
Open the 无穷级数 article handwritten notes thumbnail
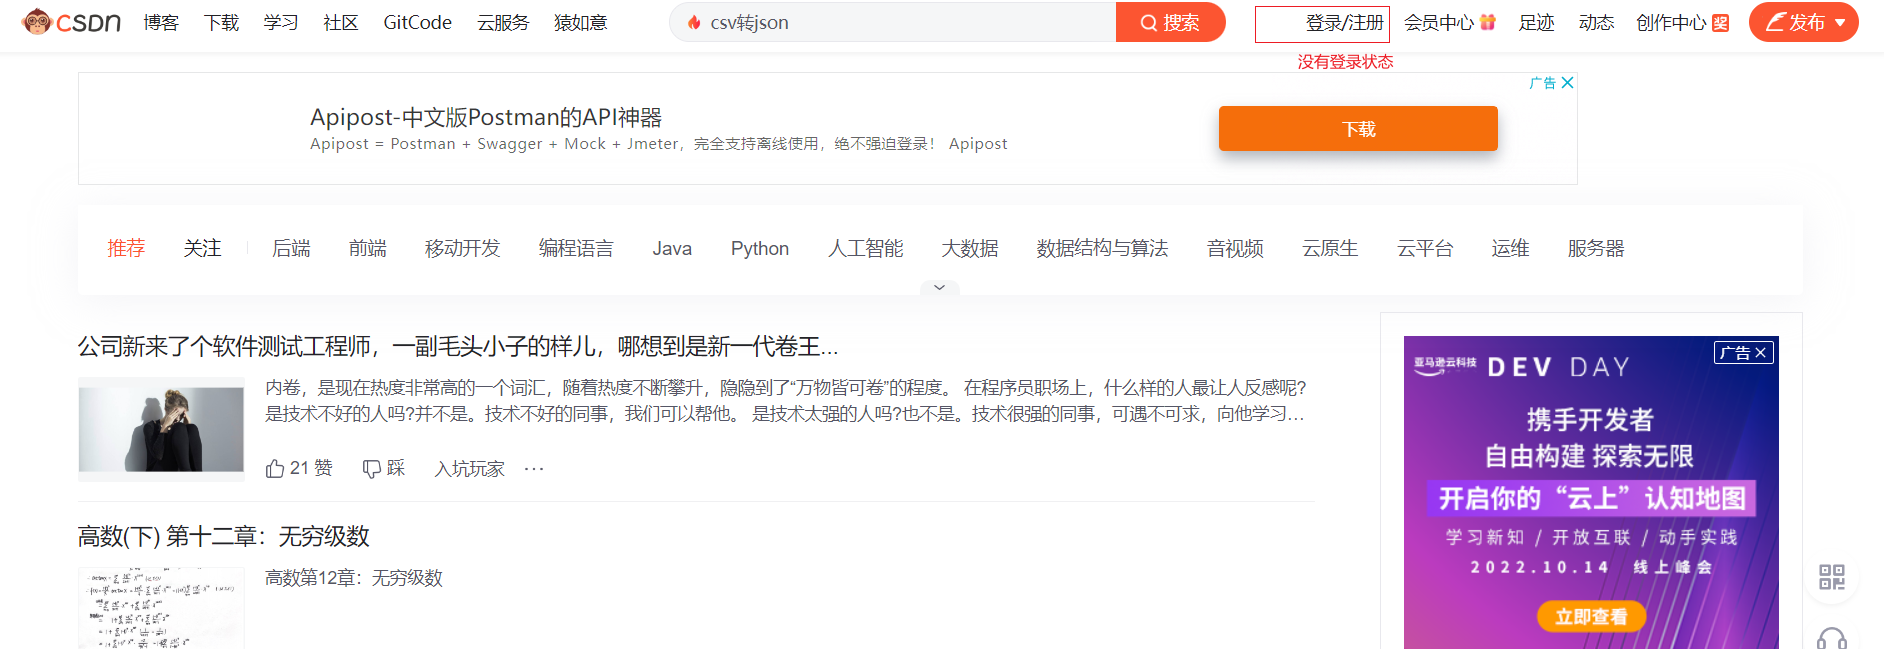tap(161, 608)
